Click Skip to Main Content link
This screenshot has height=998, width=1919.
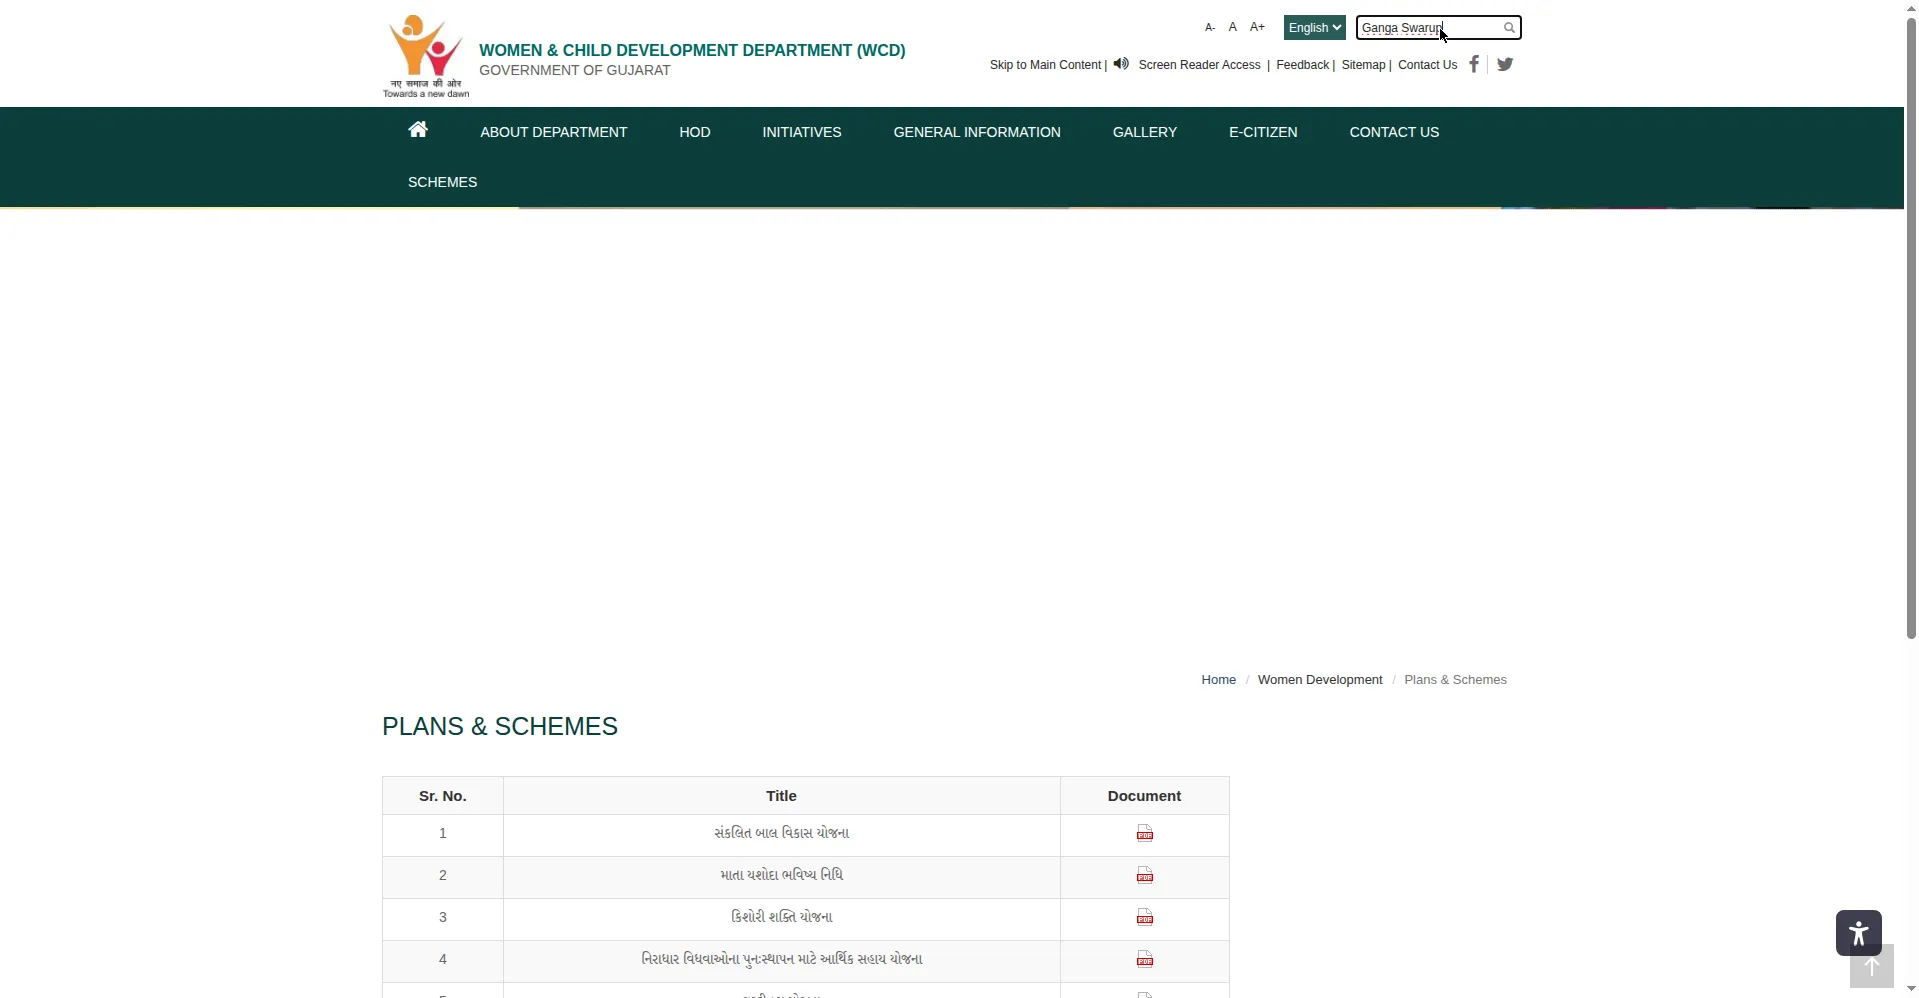[x=1045, y=65]
